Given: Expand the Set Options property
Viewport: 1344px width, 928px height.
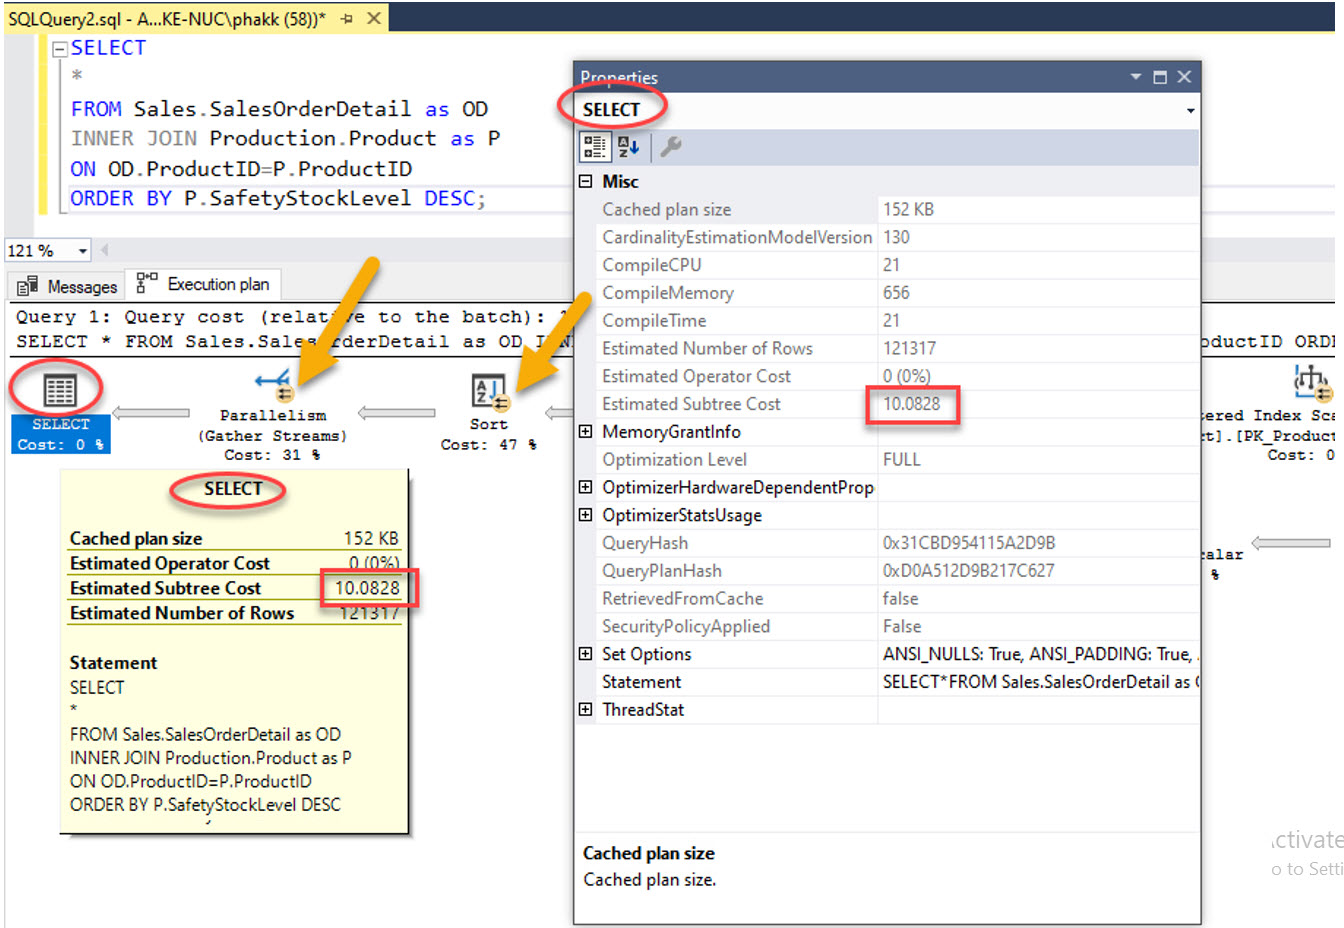Looking at the screenshot, I should pyautogui.click(x=585, y=654).
